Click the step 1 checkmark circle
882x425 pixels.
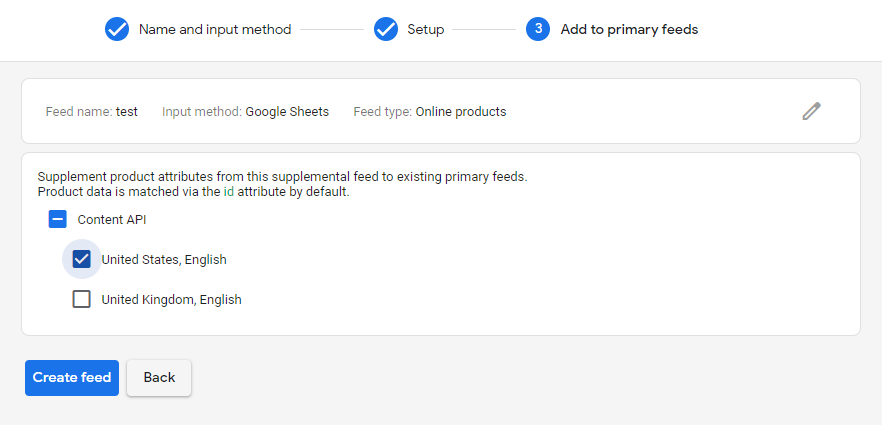pos(117,29)
